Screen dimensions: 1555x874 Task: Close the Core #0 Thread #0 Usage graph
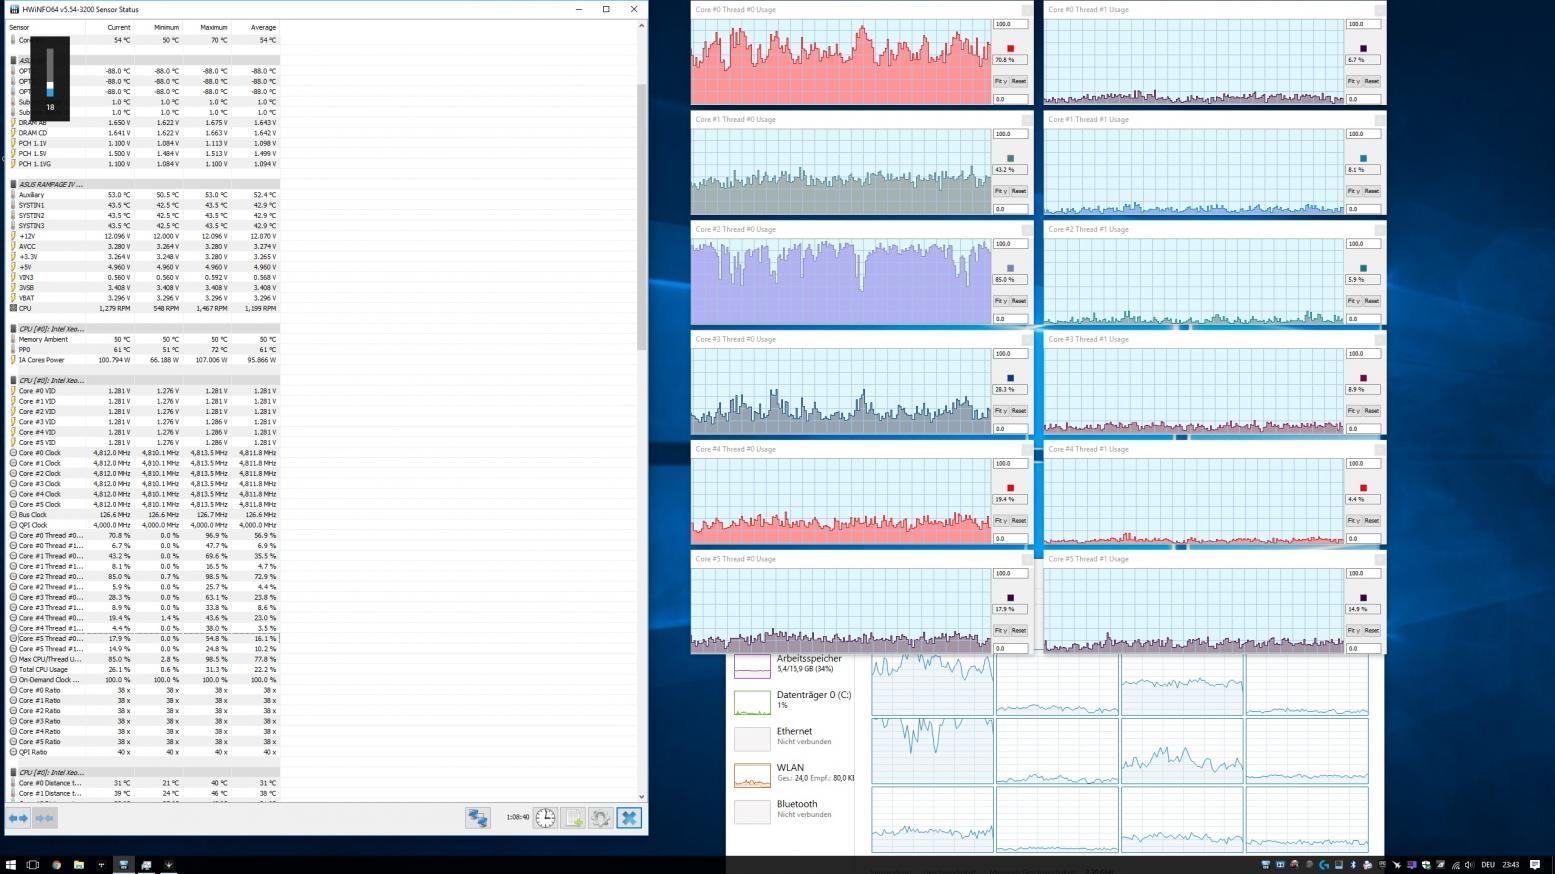coord(1027,10)
